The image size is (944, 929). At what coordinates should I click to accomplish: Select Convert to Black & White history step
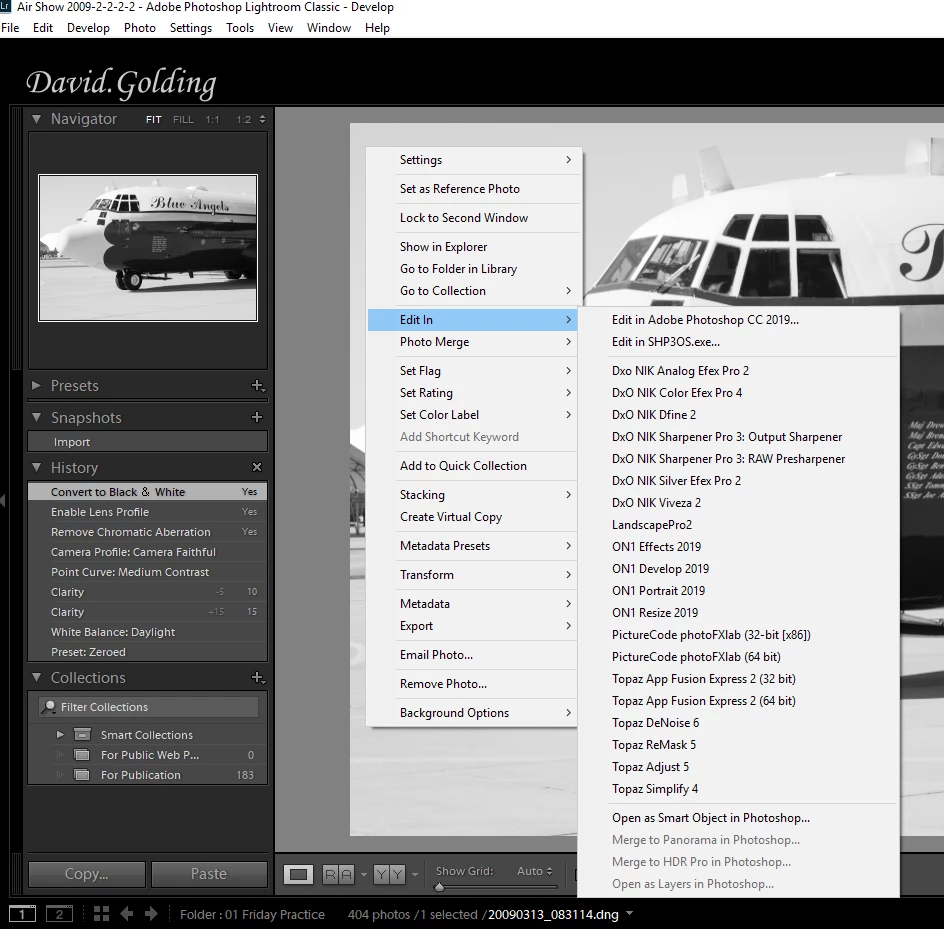click(x=148, y=492)
